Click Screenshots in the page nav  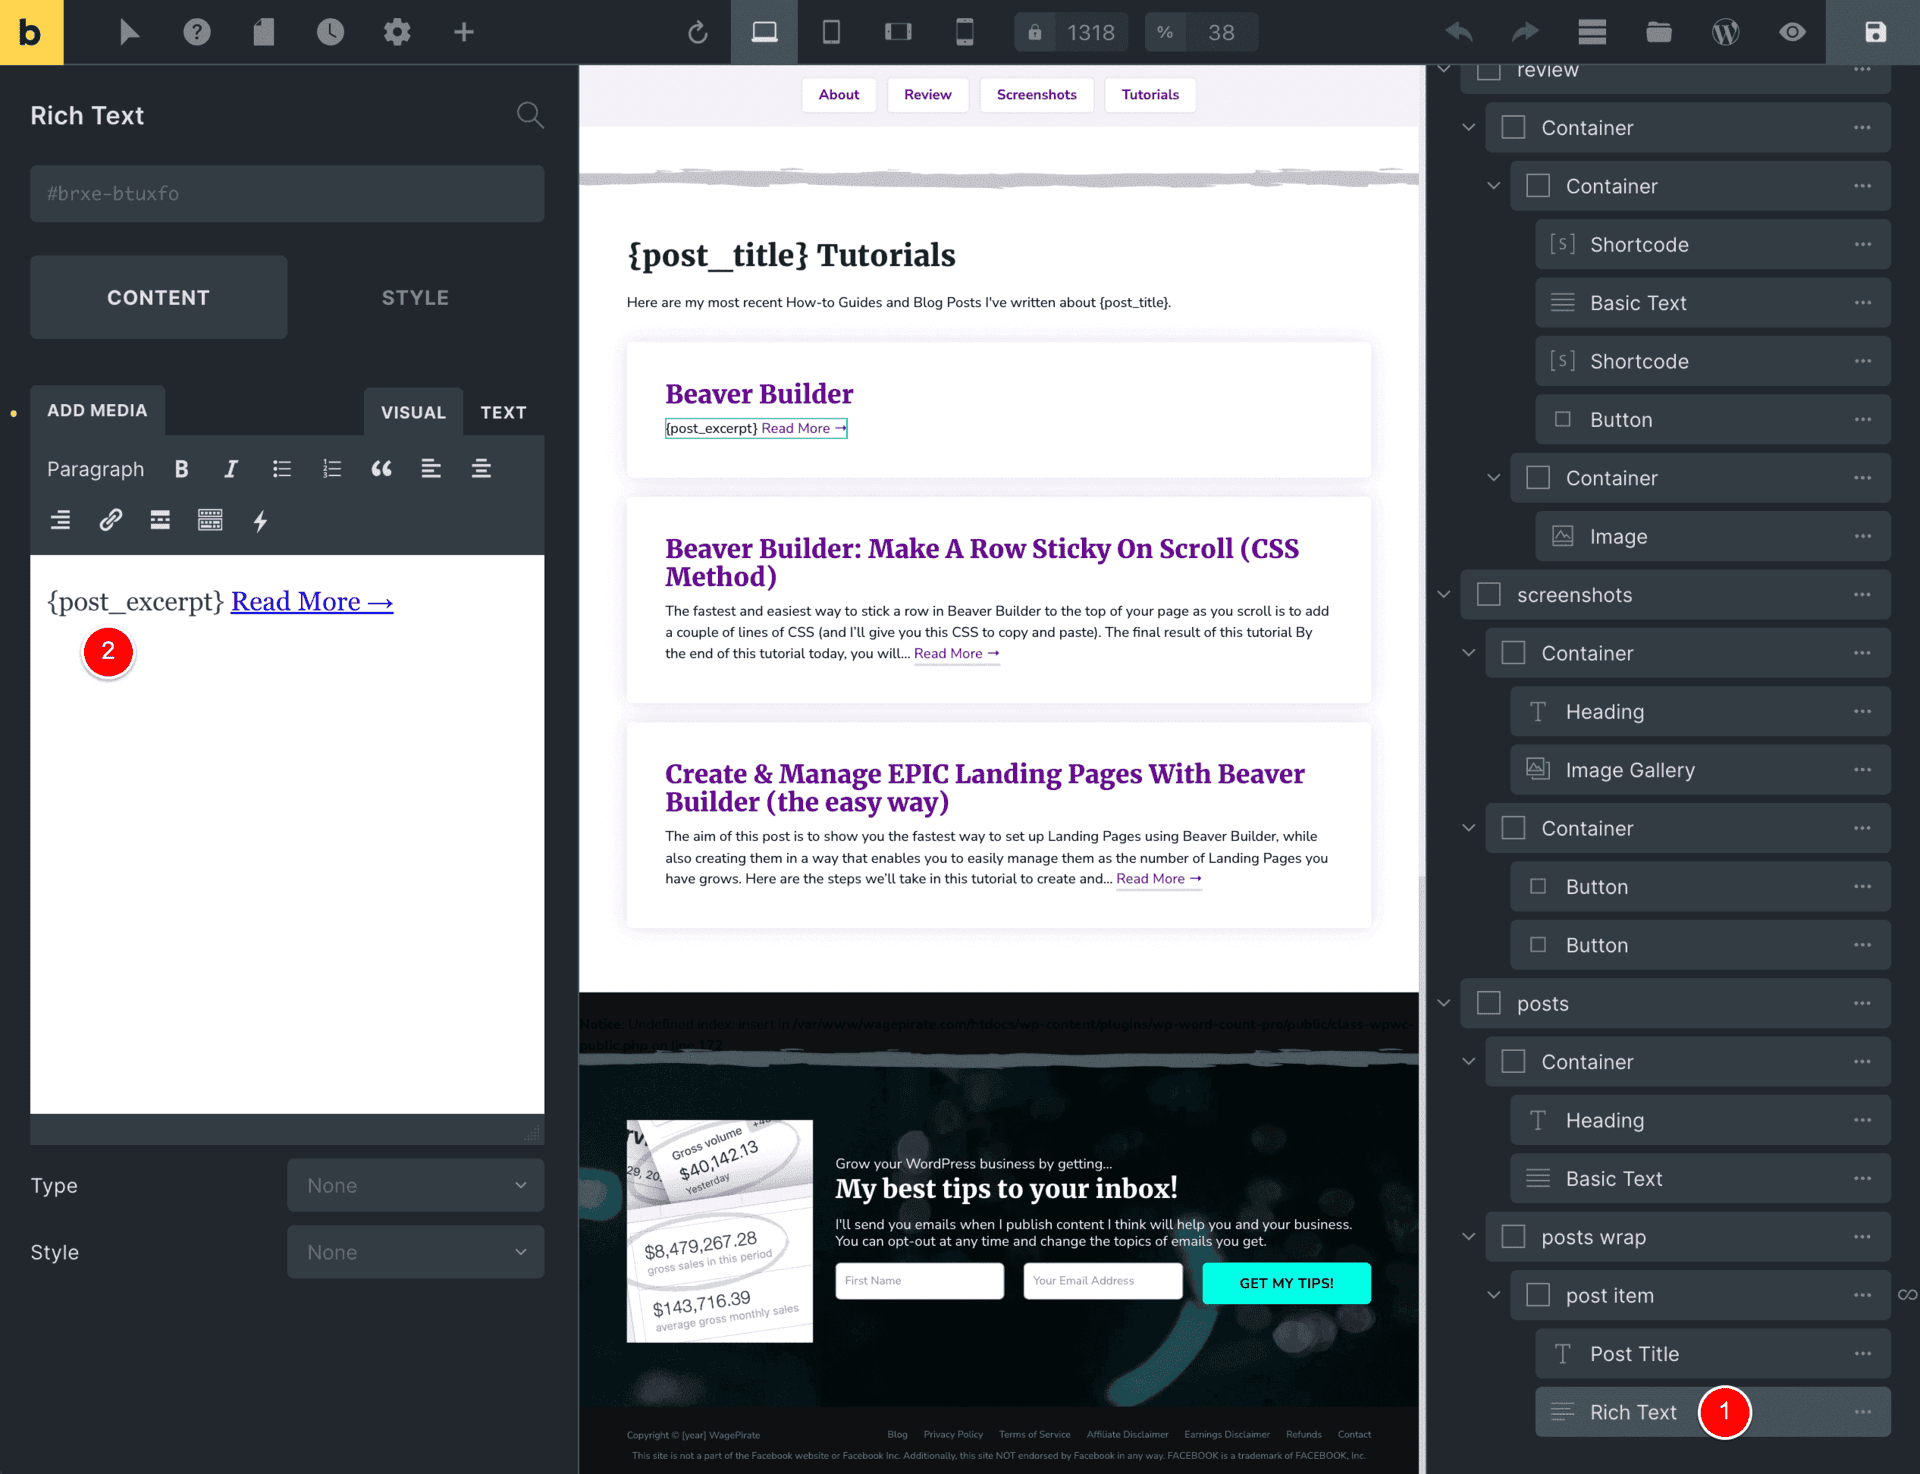[1037, 95]
